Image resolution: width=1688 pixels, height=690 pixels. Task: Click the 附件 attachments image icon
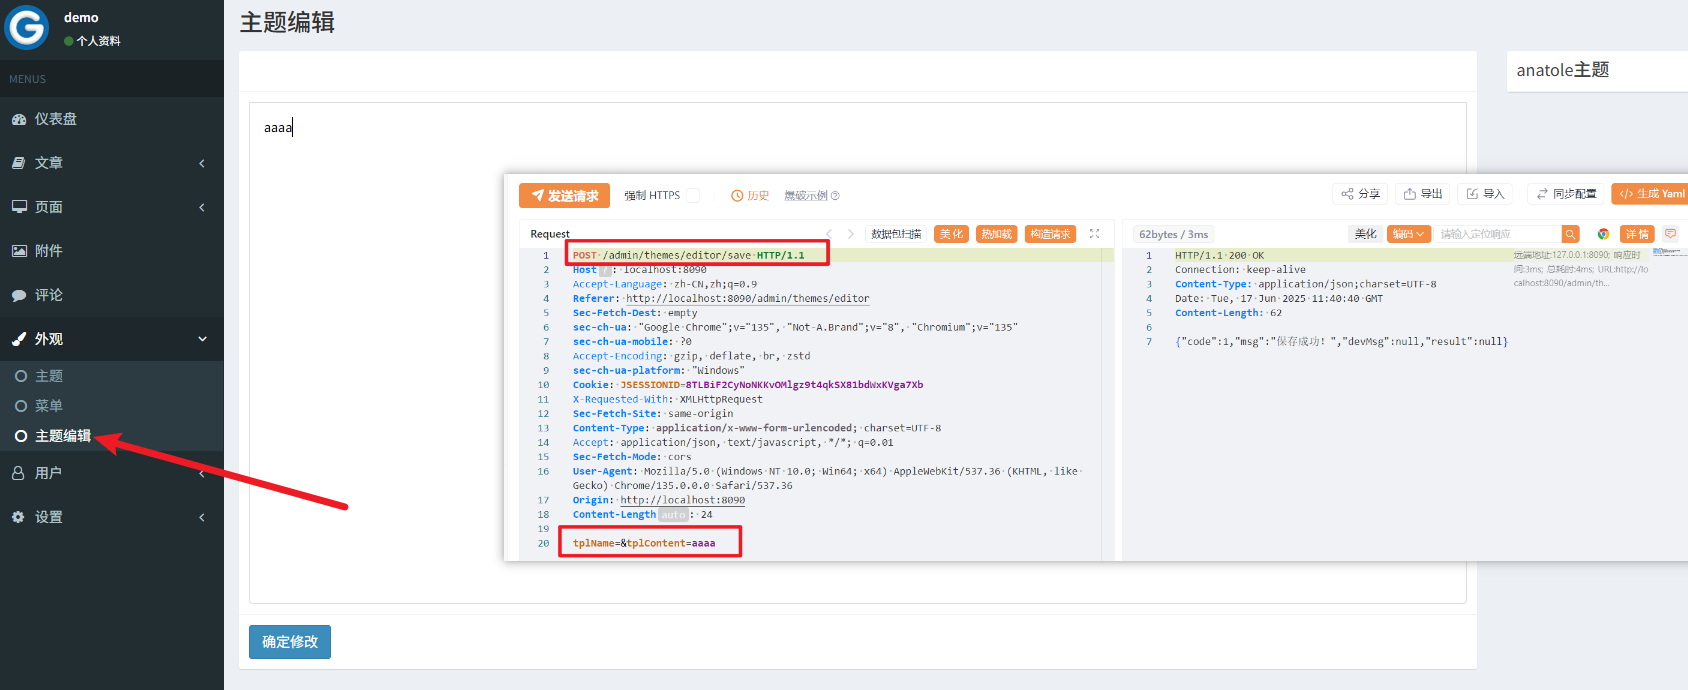[x=19, y=251]
